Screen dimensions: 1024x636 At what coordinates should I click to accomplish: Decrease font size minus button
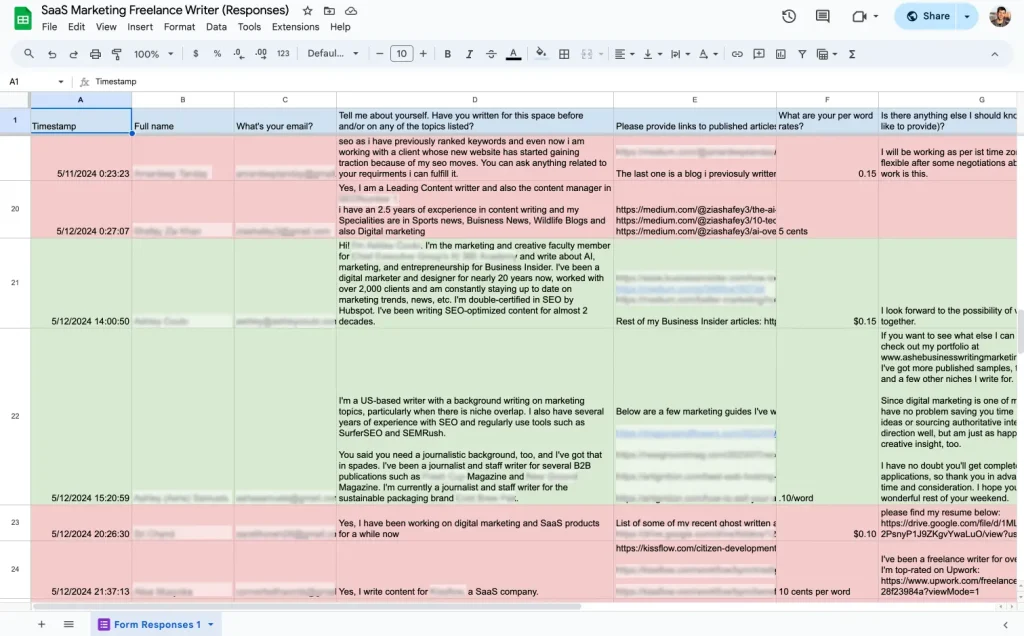pyautogui.click(x=379, y=54)
